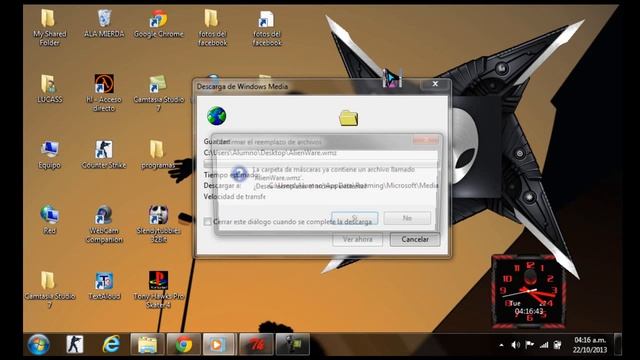The height and width of the screenshot is (360, 640).
Task: Click the Cancelar button in download dialog
Action: click(415, 239)
